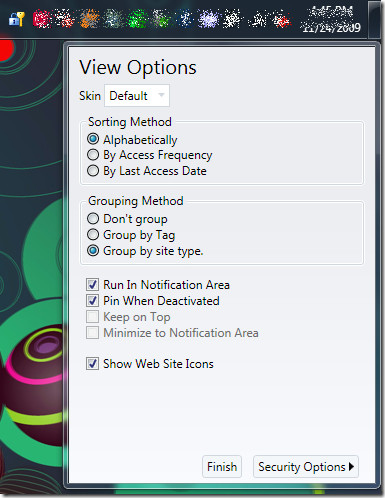
Task: Click the lavender purple scrambled tray icon
Action: [x=208, y=19]
